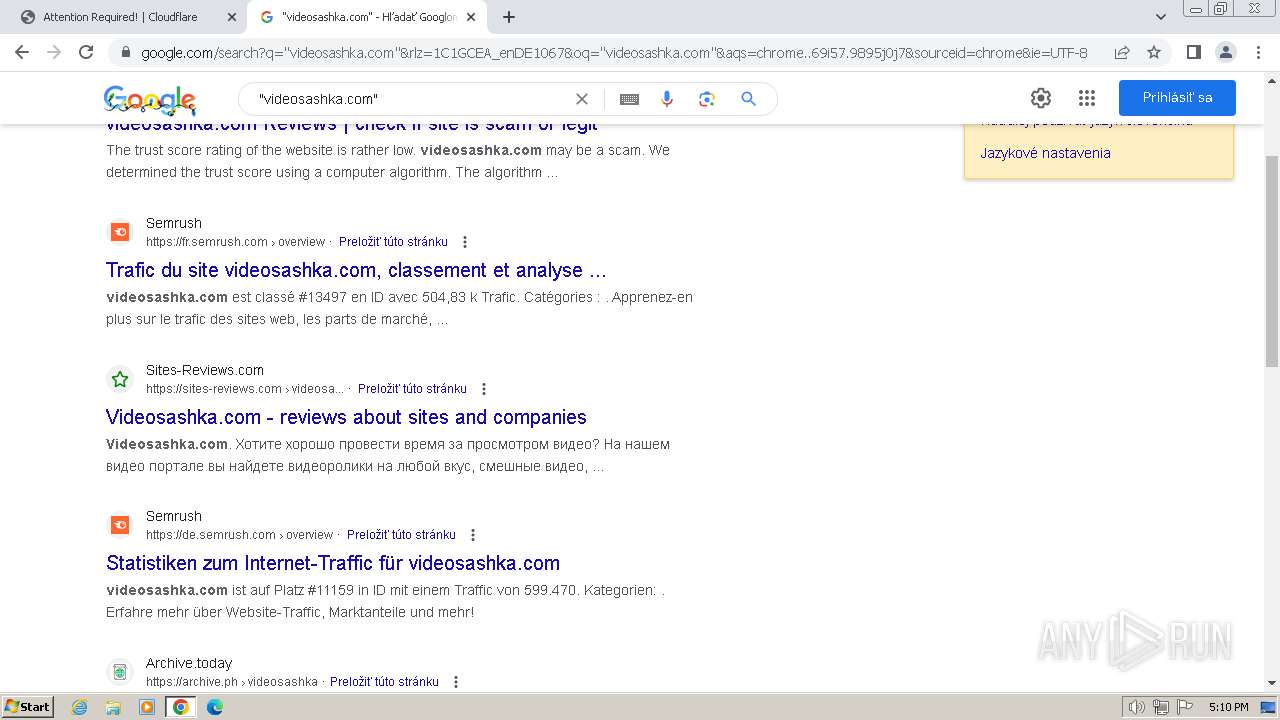Translate the Archive.today result page
Image resolution: width=1280 pixels, height=720 pixels.
(384, 682)
